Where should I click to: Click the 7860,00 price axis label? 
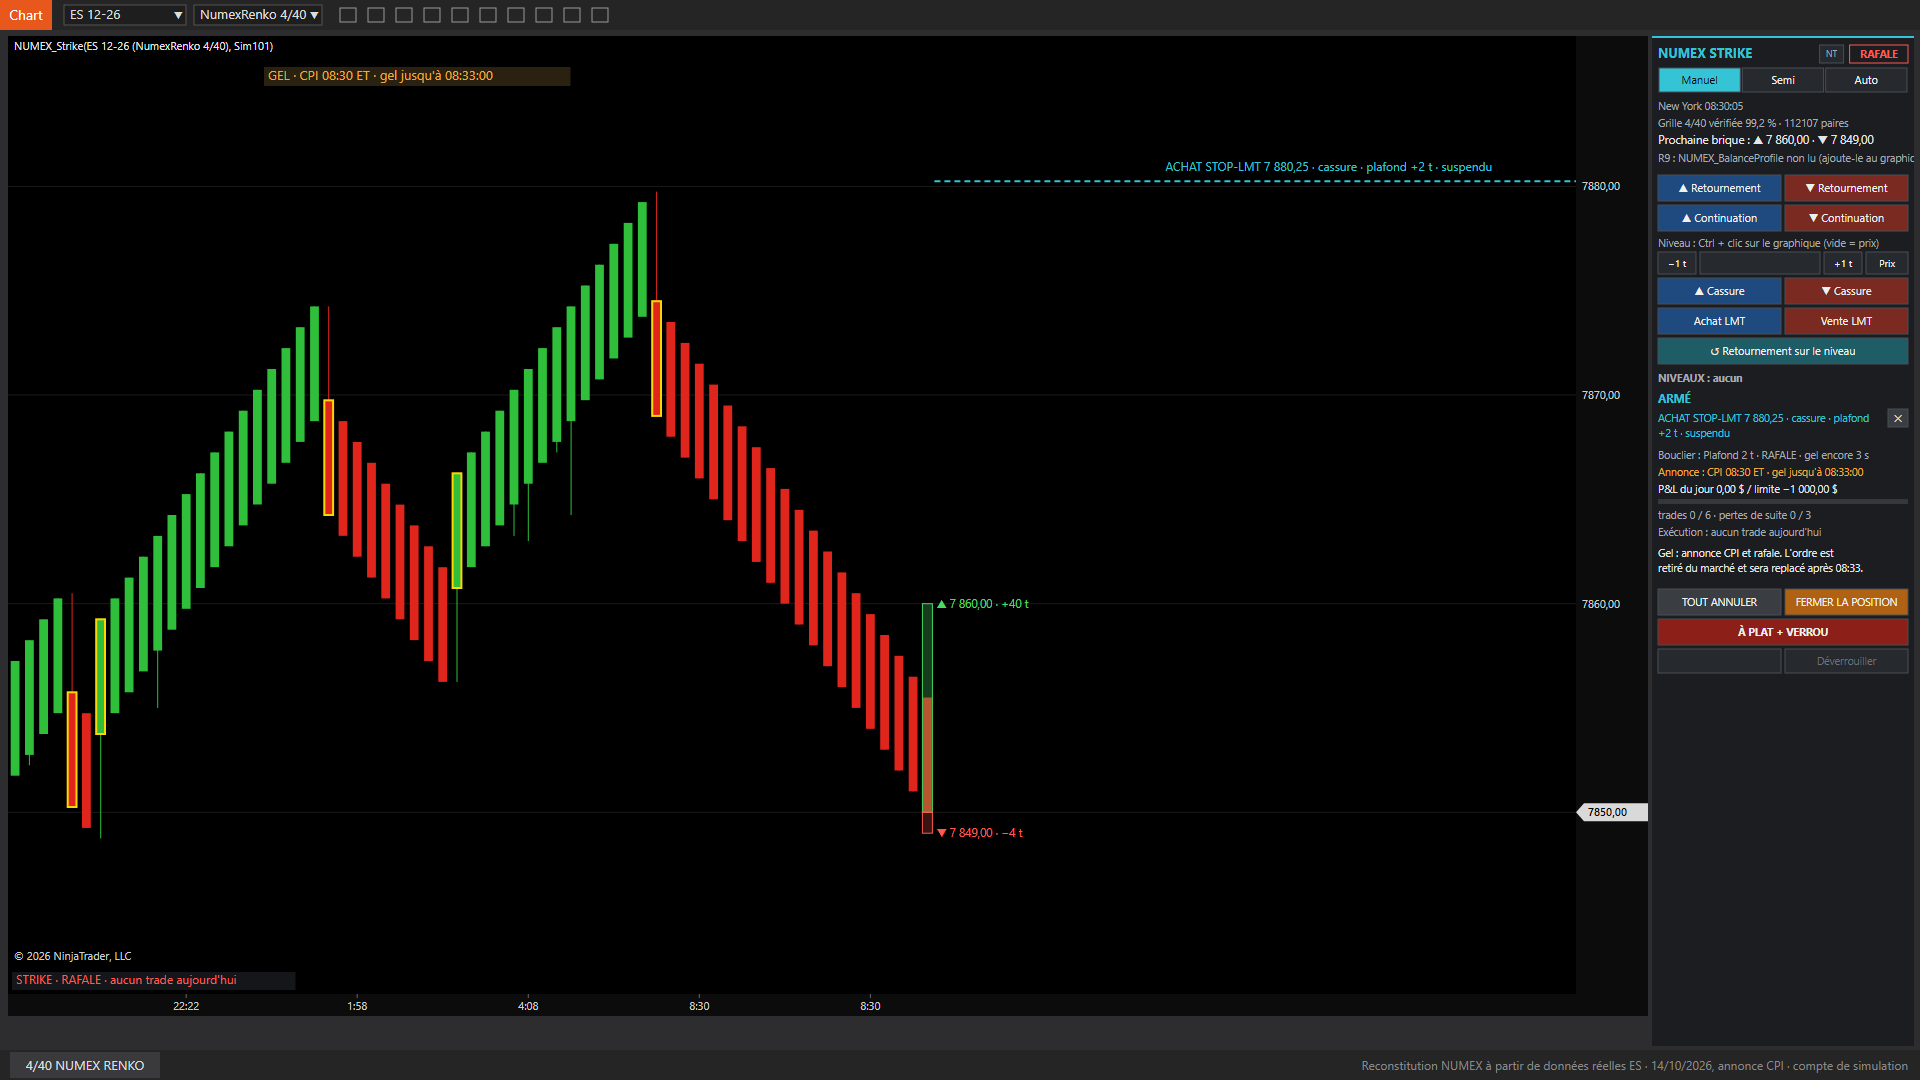coord(1601,604)
